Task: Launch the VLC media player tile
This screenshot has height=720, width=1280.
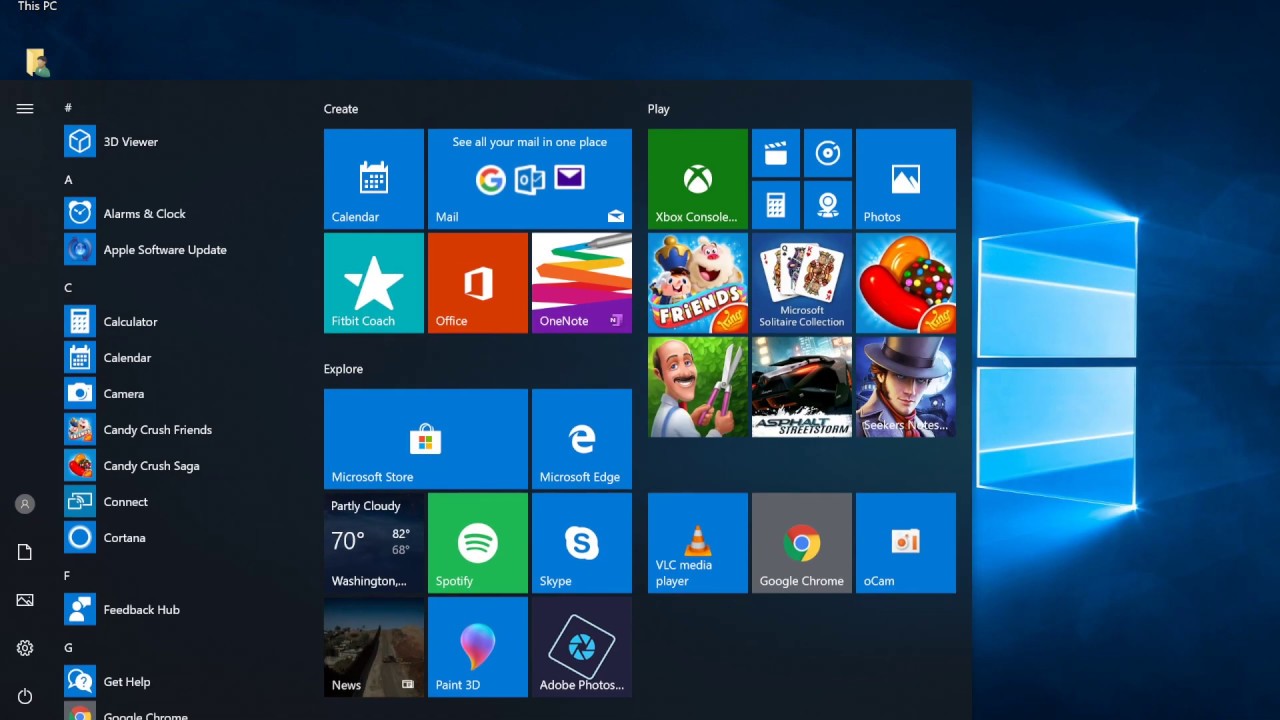Action: point(698,543)
